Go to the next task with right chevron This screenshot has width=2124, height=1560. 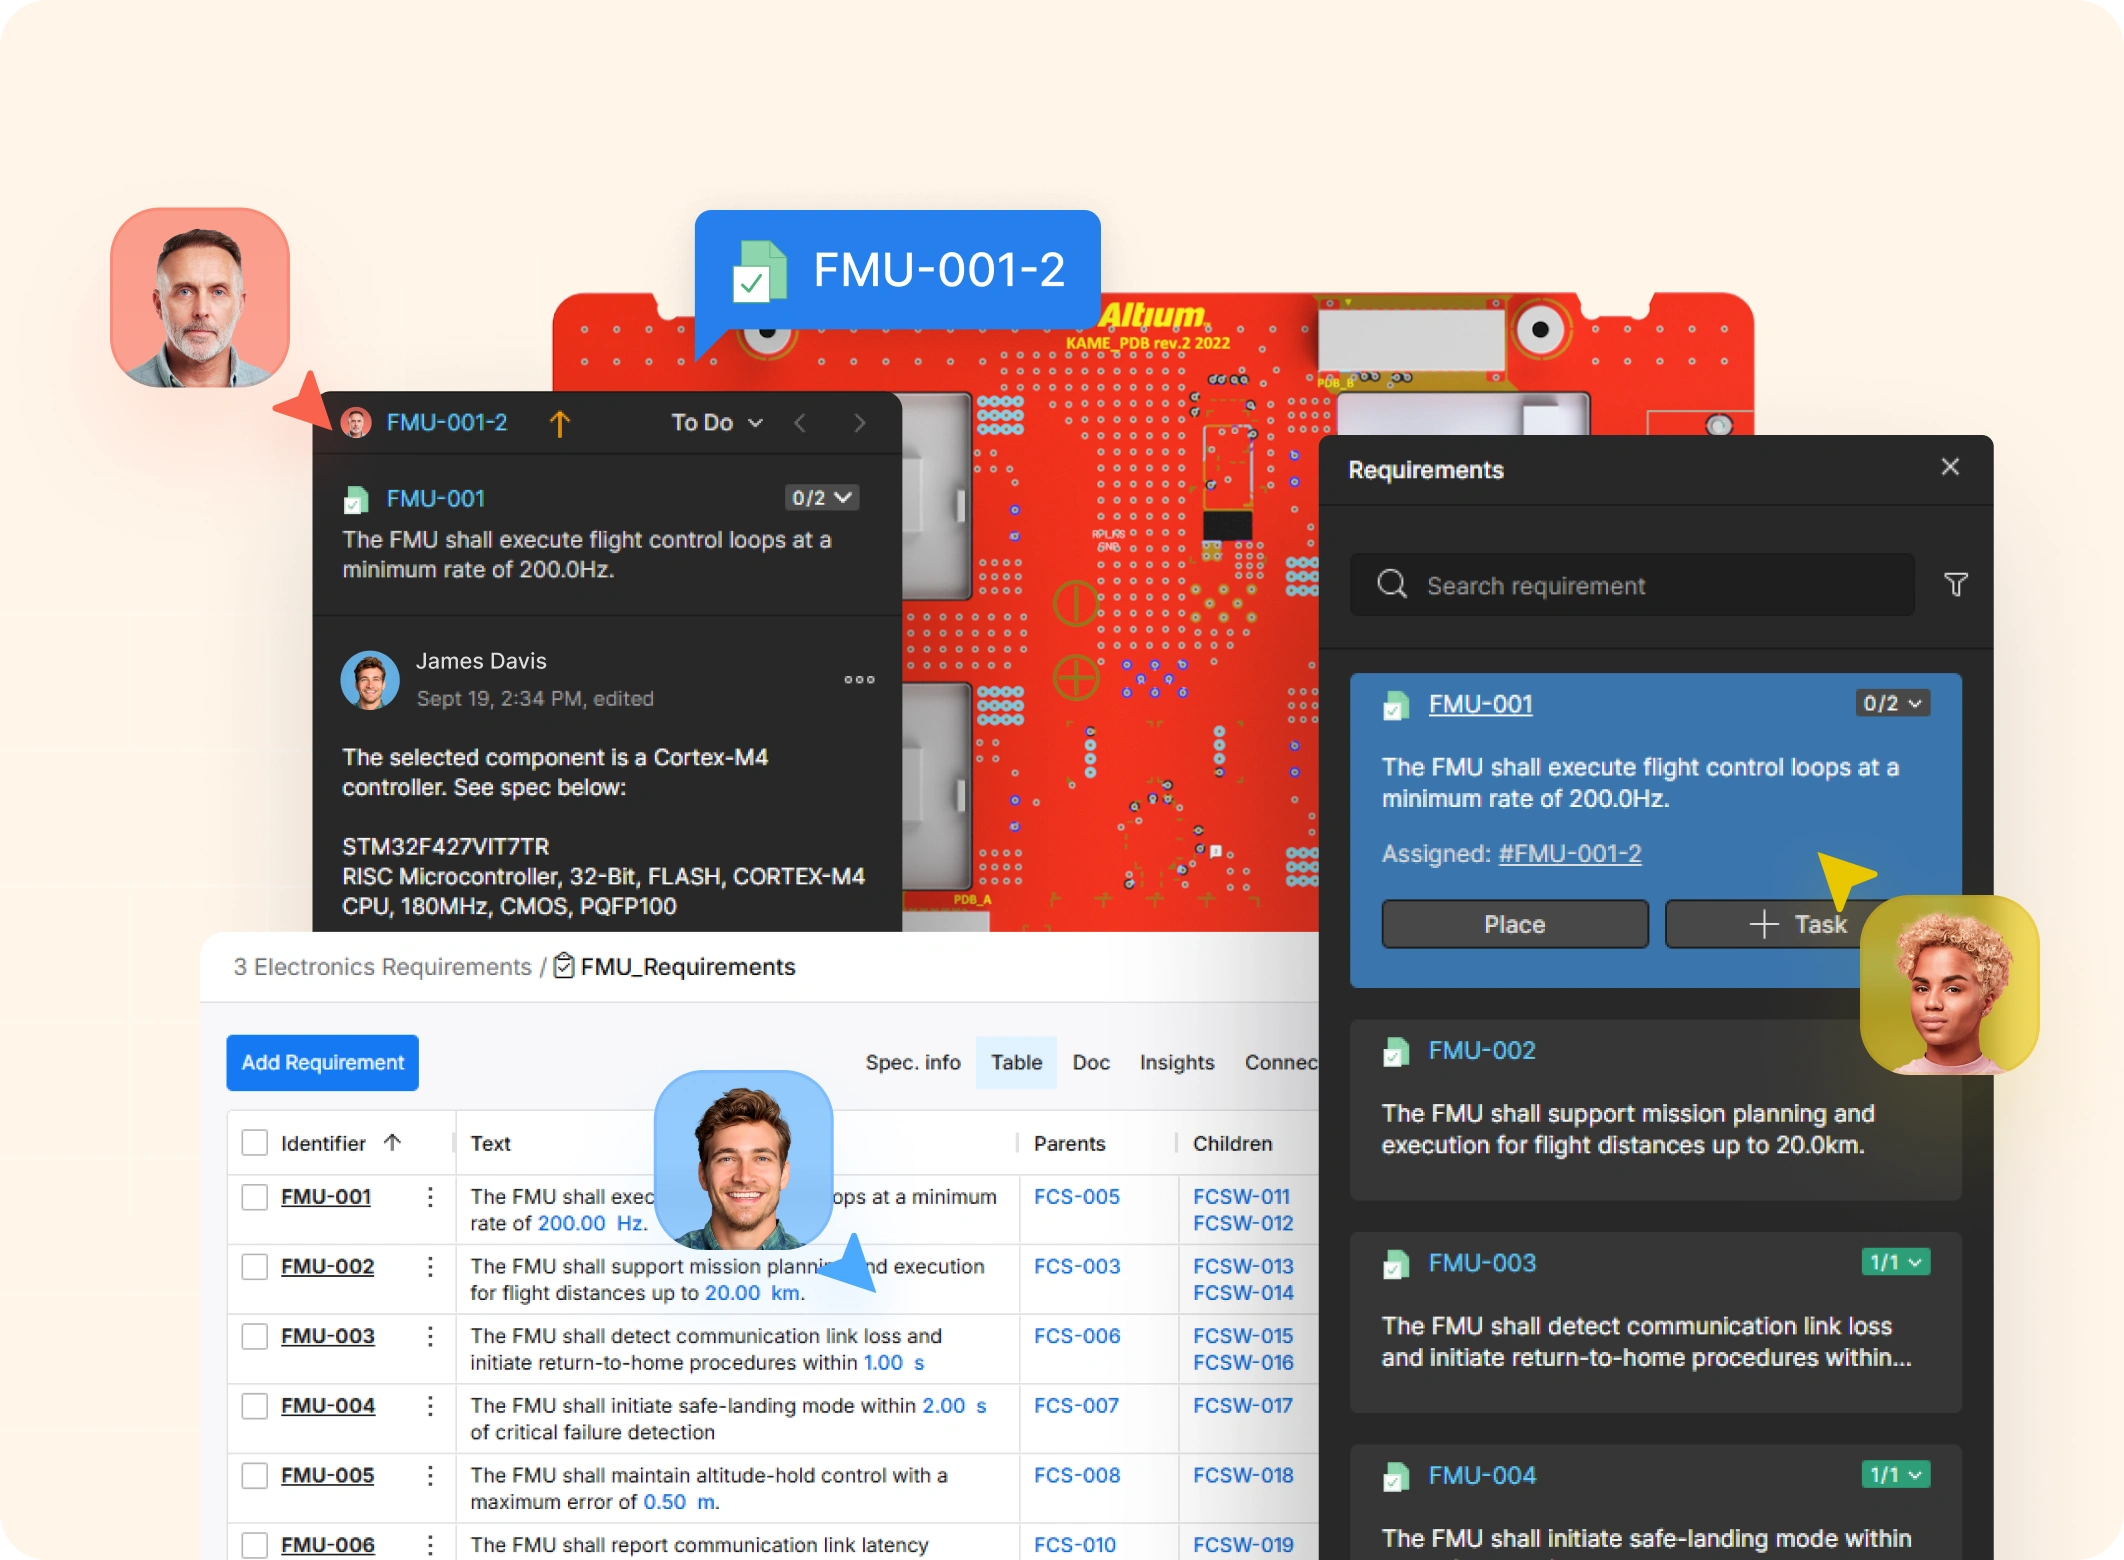tap(859, 423)
